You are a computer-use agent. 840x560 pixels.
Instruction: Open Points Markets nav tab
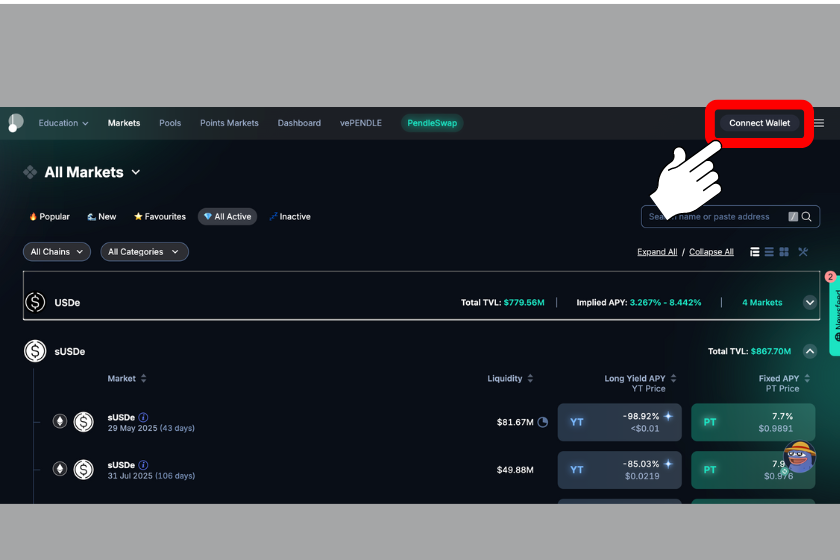click(x=229, y=123)
